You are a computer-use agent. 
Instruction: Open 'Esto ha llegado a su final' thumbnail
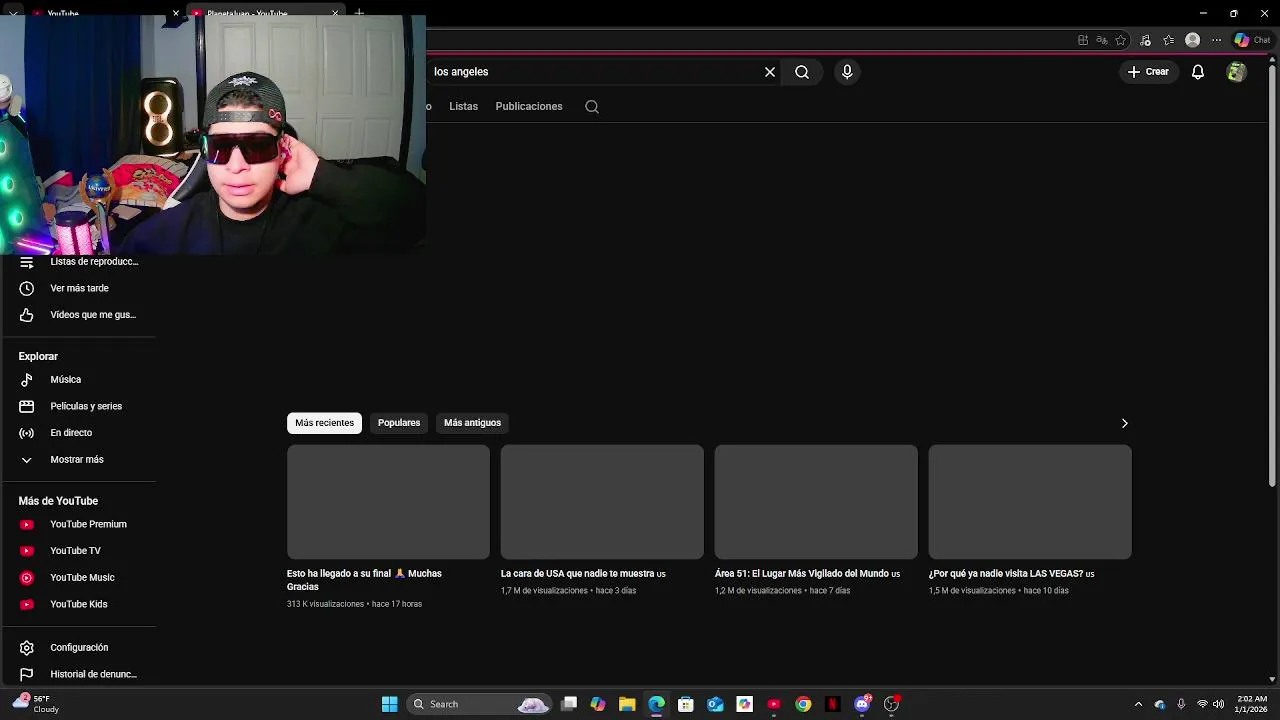(x=388, y=502)
